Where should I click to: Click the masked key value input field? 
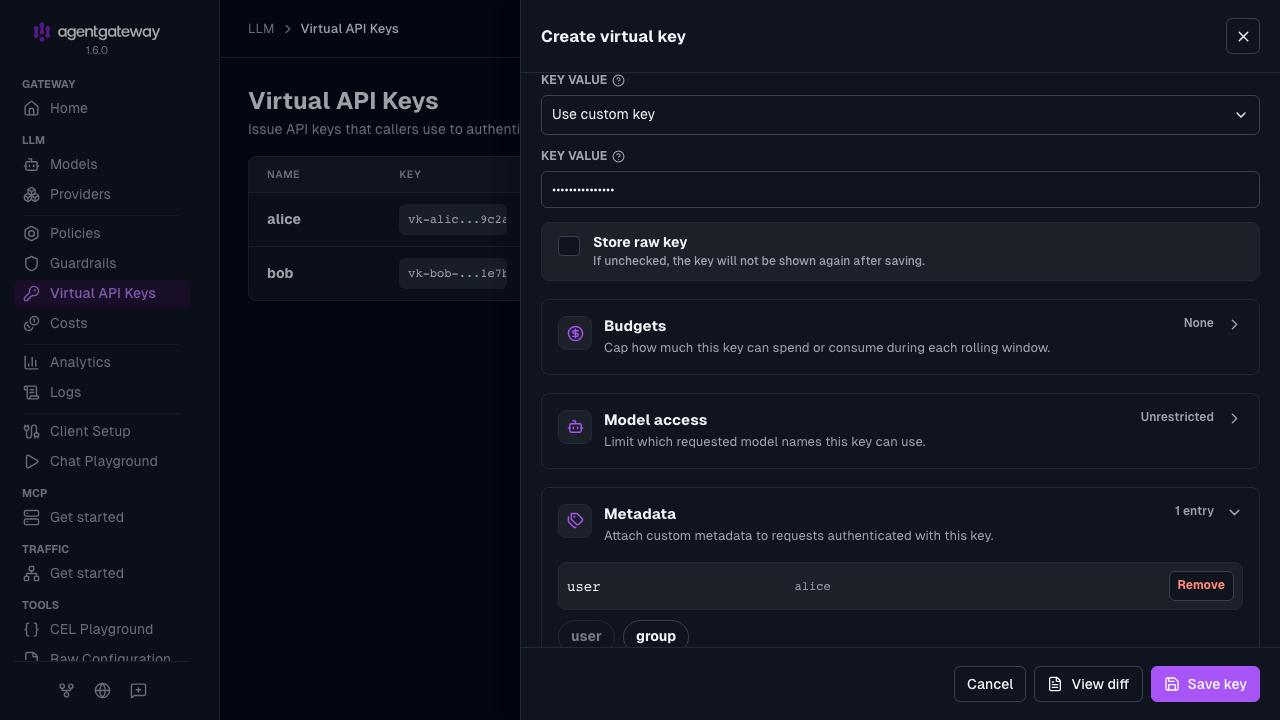(900, 190)
